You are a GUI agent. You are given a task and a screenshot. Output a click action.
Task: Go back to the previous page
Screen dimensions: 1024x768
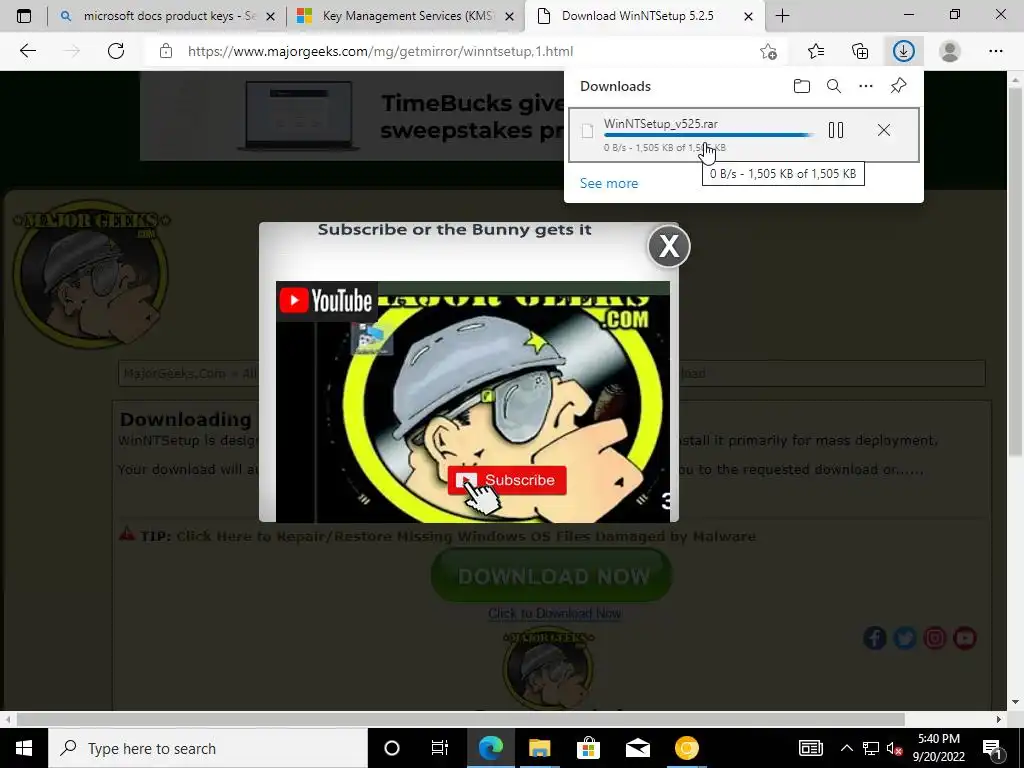click(x=27, y=51)
